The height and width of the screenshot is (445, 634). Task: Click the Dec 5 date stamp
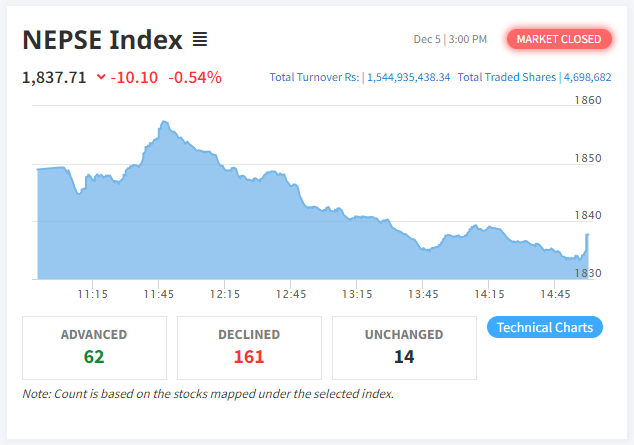[425, 40]
